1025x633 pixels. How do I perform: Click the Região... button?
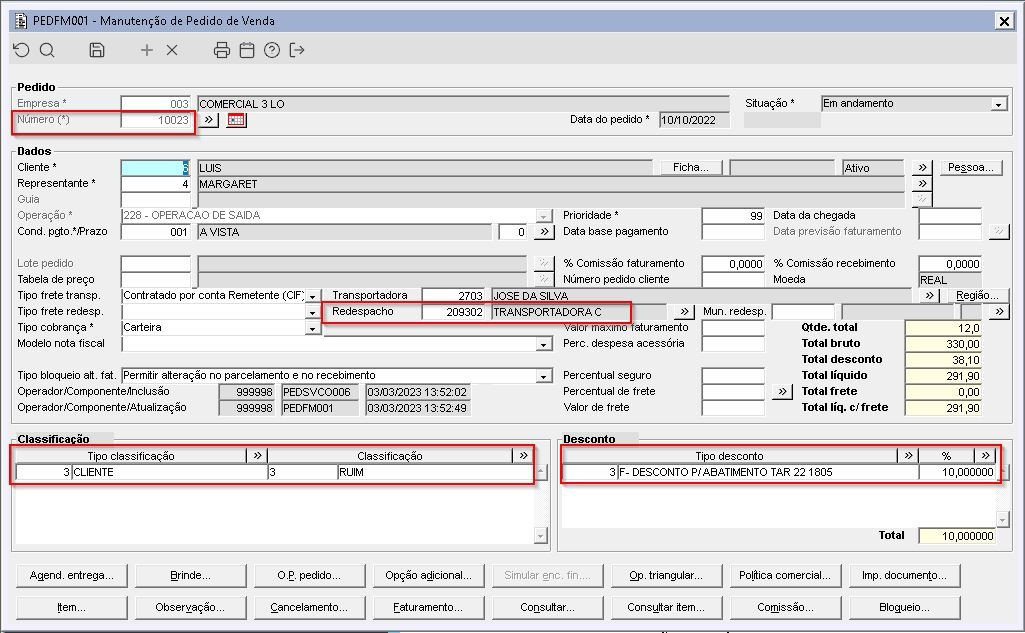(977, 296)
